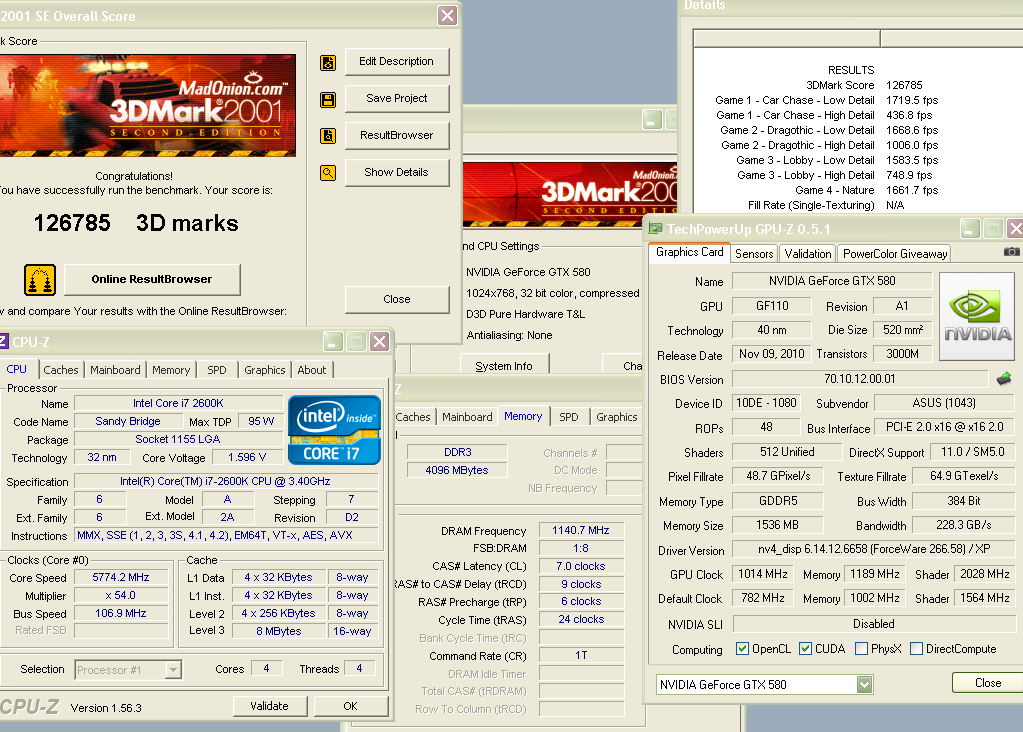Click OK in the CPU-Z window
The image size is (1023, 732).
[350, 706]
